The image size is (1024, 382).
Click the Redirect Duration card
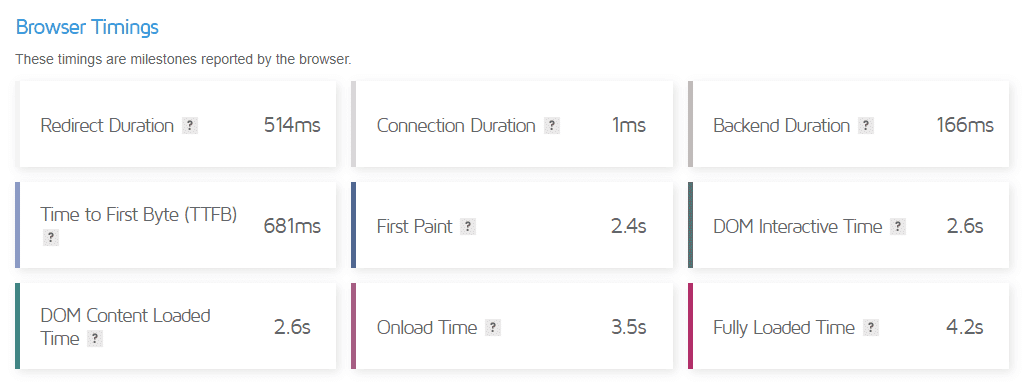(175, 124)
